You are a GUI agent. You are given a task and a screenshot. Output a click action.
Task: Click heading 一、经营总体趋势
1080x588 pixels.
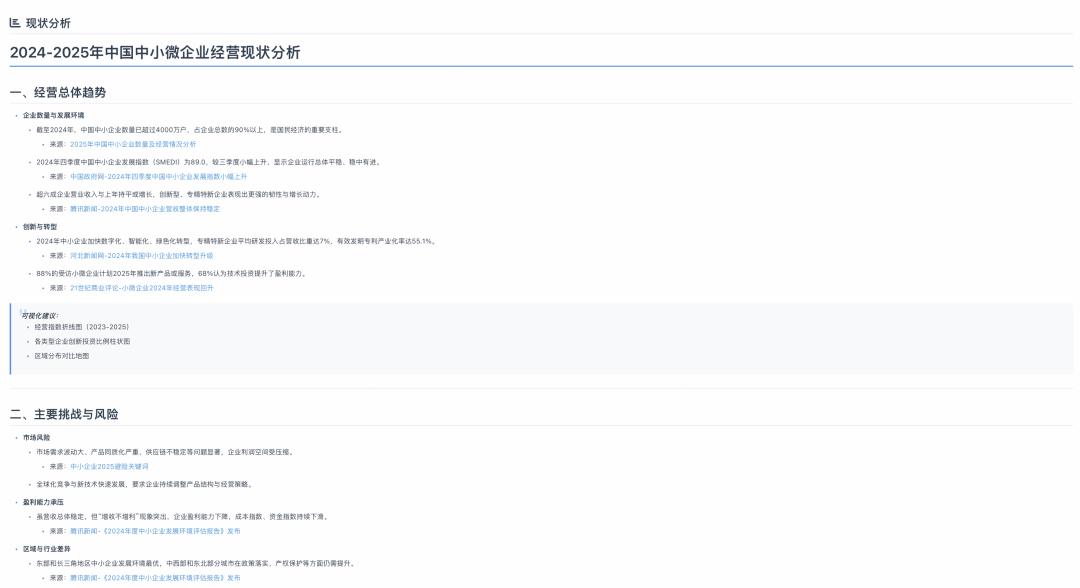pos(58,92)
